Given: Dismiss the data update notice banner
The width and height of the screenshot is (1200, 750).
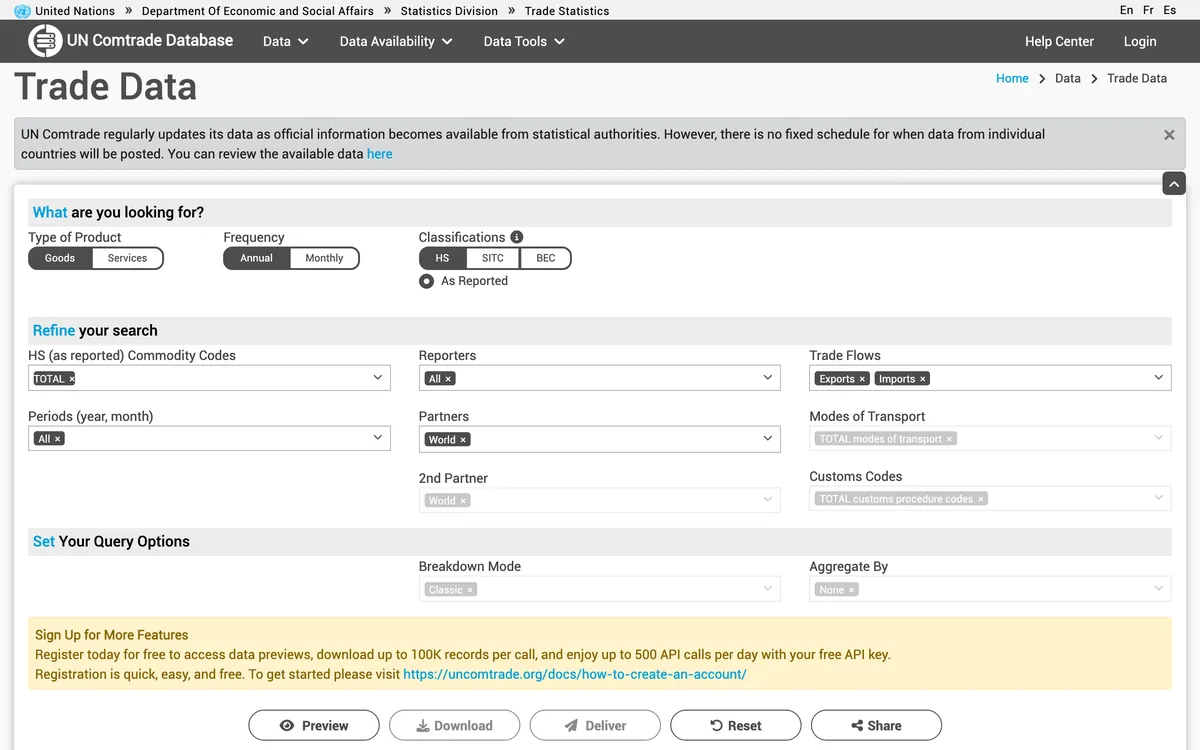Looking at the screenshot, I should coord(1169,135).
